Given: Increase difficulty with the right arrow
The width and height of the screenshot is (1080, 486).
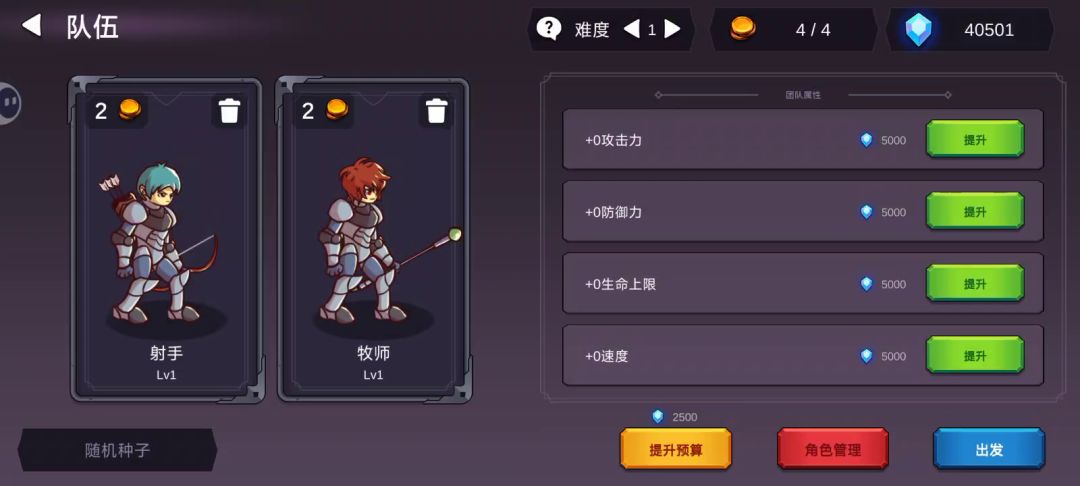Looking at the screenshot, I should coord(672,29).
